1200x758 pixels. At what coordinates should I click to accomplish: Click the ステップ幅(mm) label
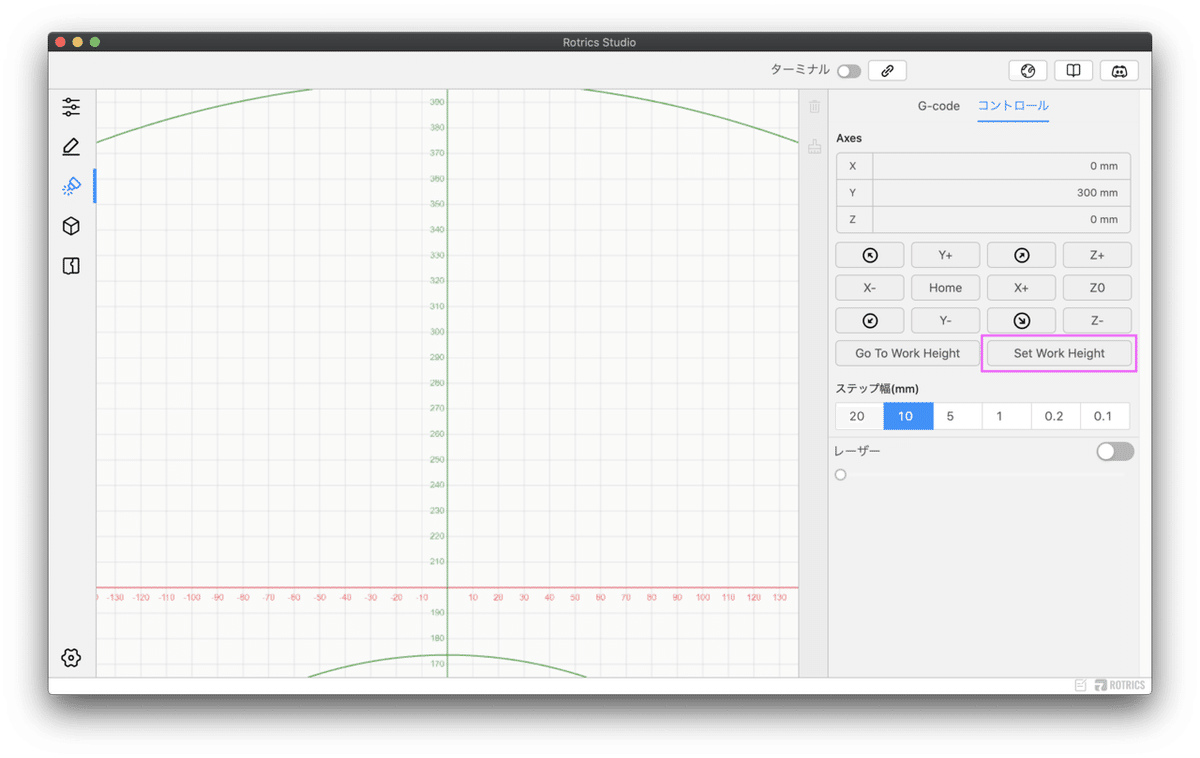coord(877,388)
